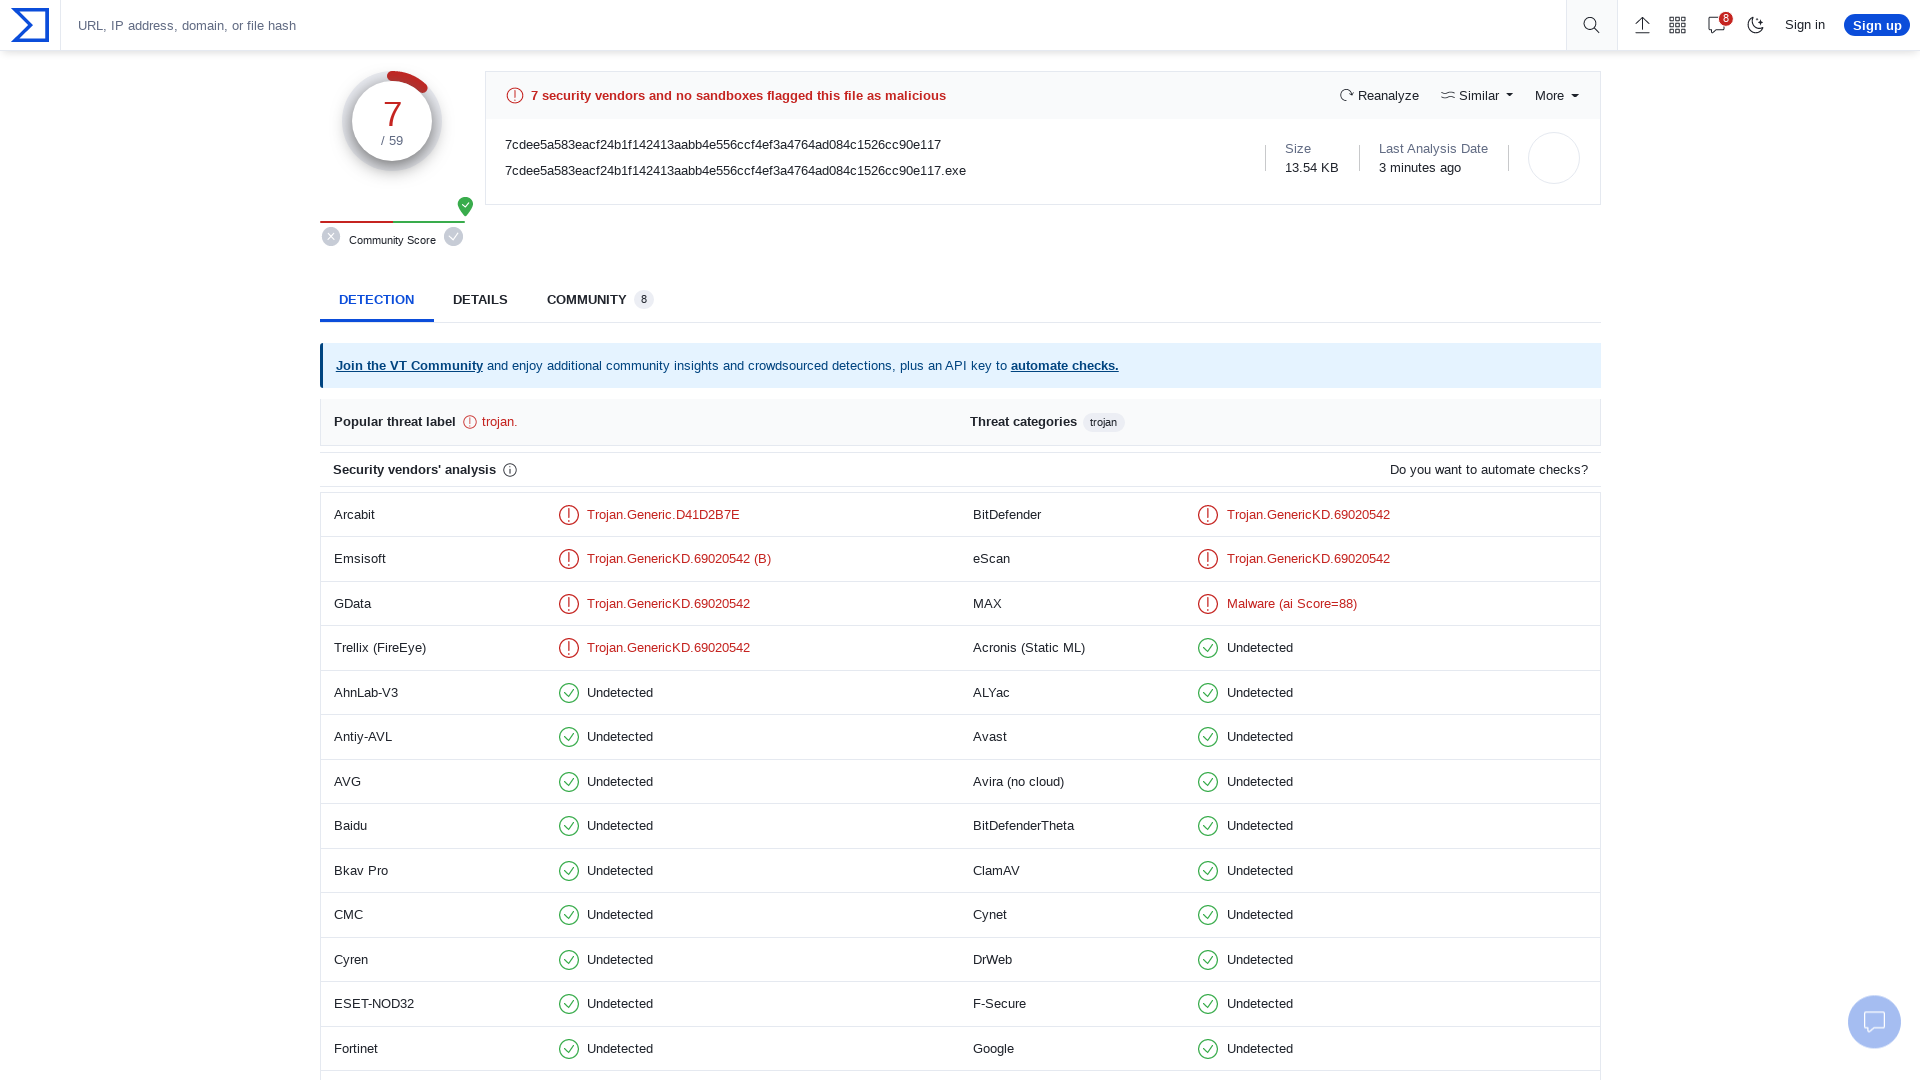Click Trojan.GenericKD.69020542 (B) Emsisoft result
1920x1080 pixels.
coord(679,559)
